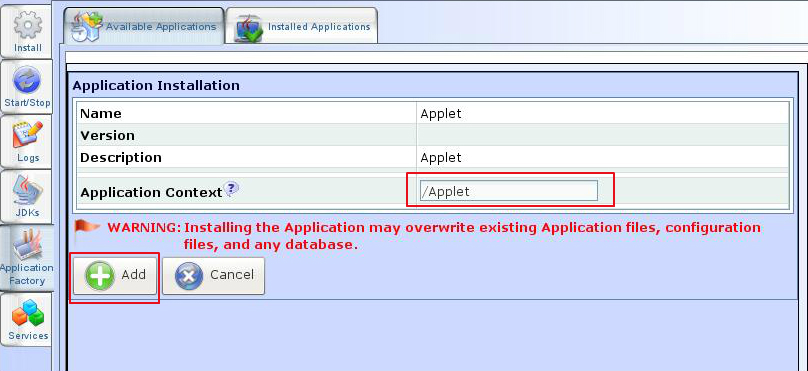Click the Application Context help icon
The width and height of the screenshot is (808, 371).
[232, 189]
